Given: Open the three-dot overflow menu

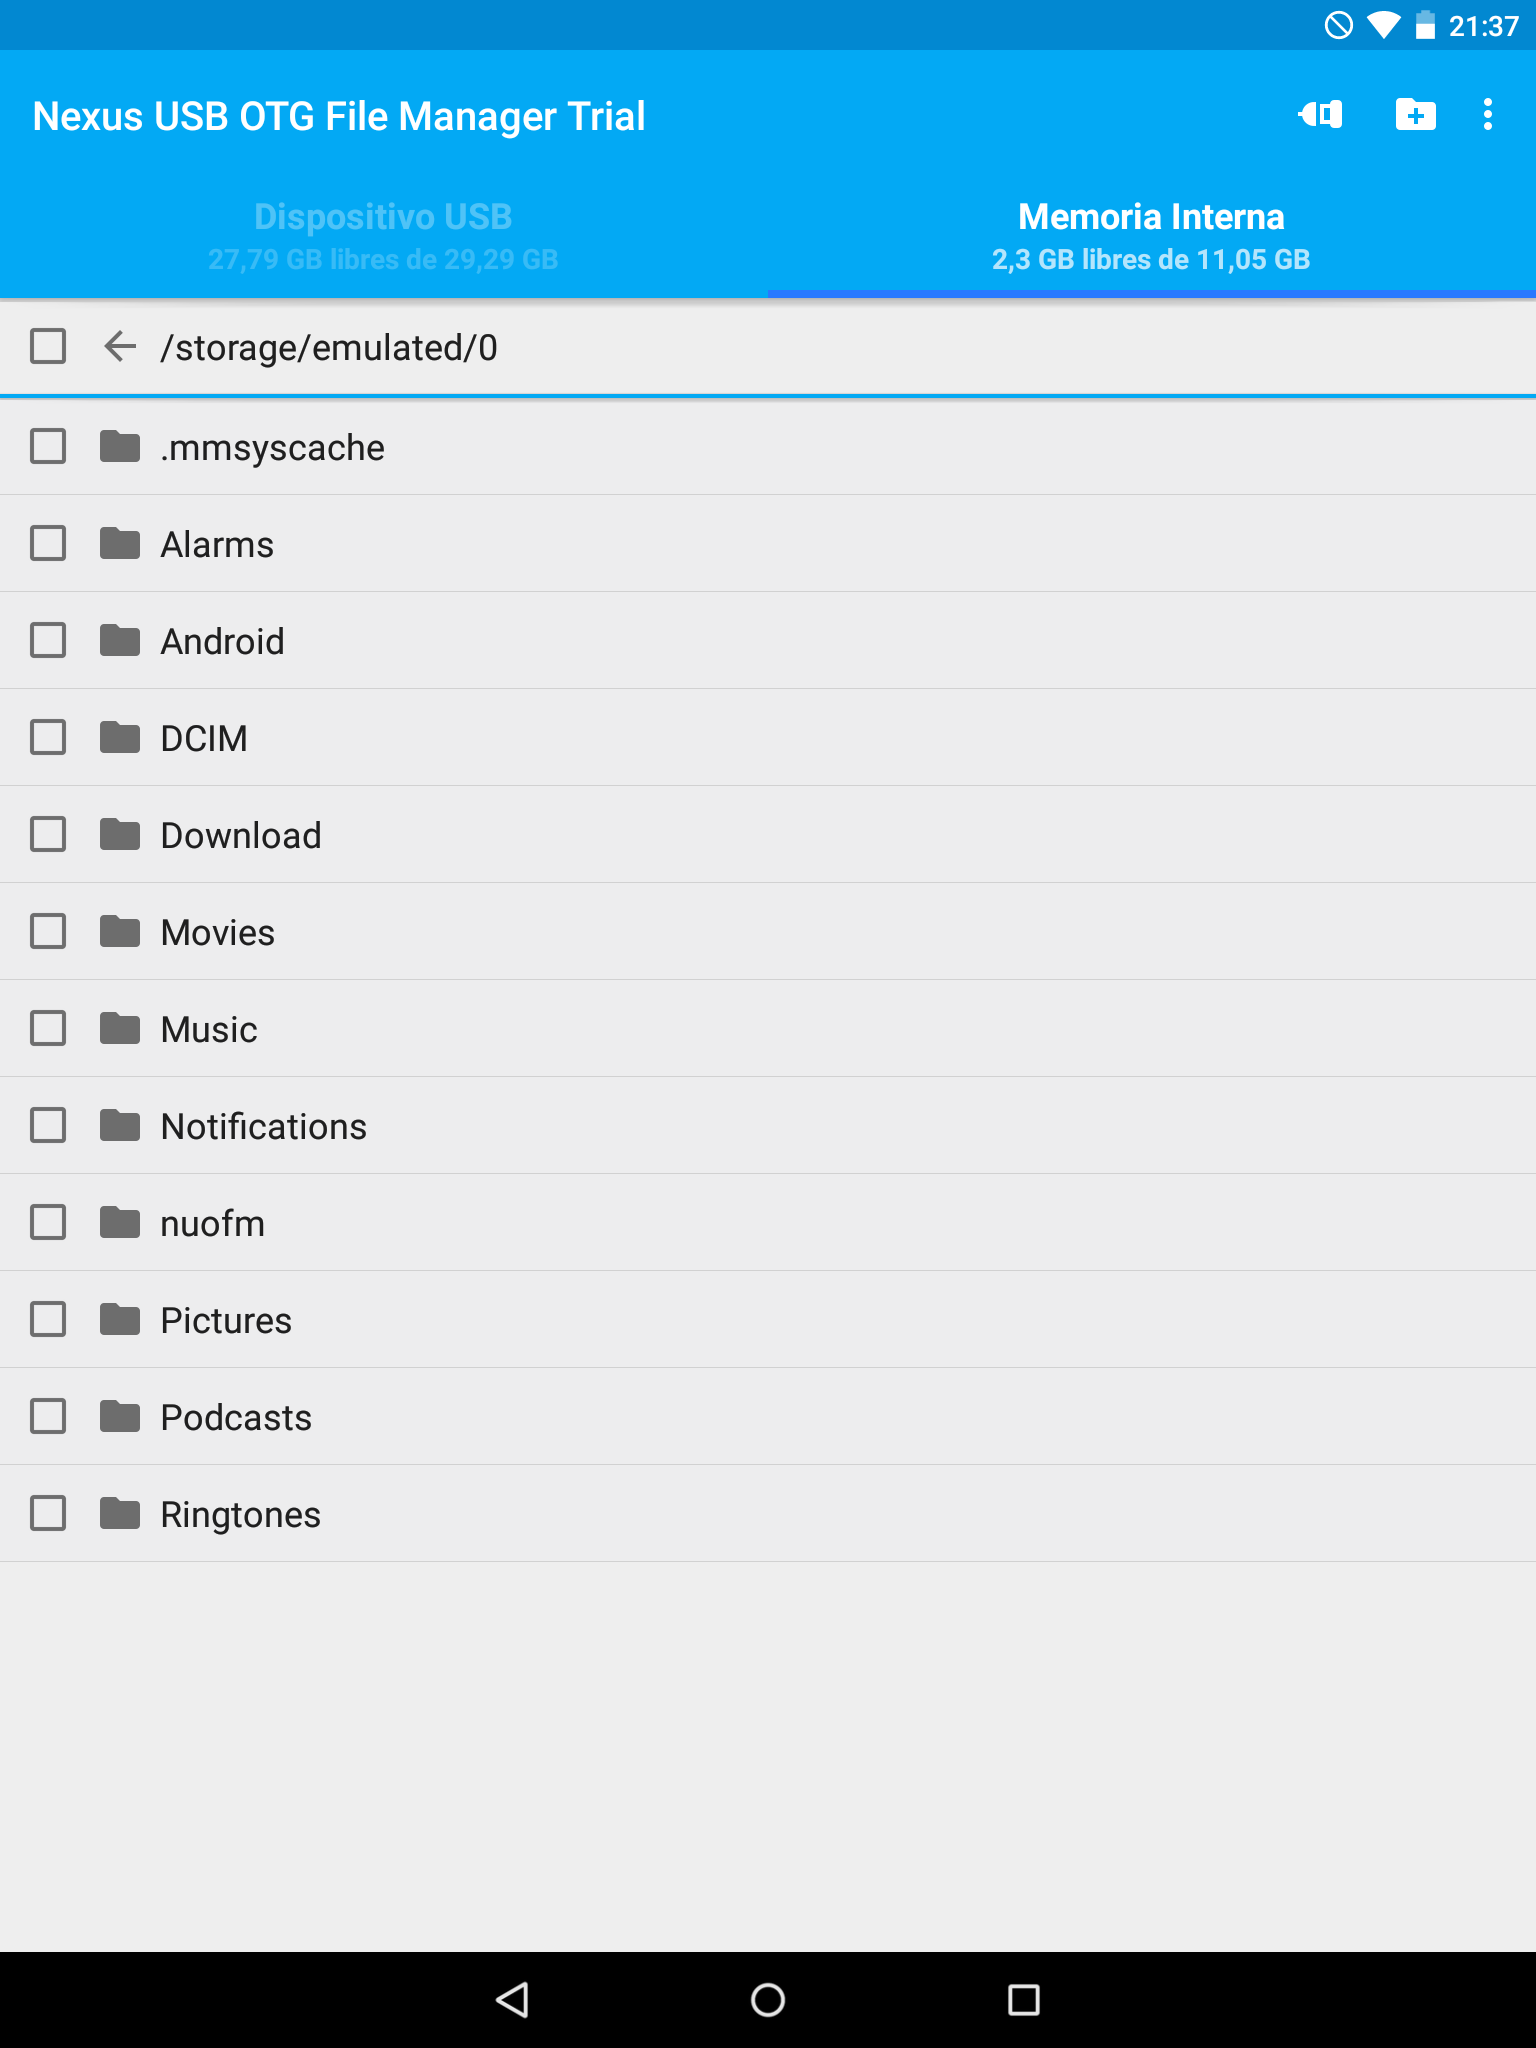Looking at the screenshot, I should (1488, 115).
